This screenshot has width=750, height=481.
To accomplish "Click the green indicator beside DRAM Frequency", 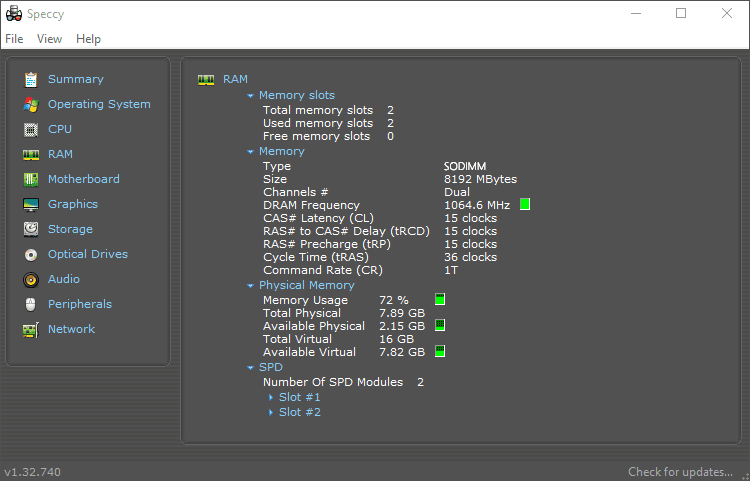I will coord(525,205).
